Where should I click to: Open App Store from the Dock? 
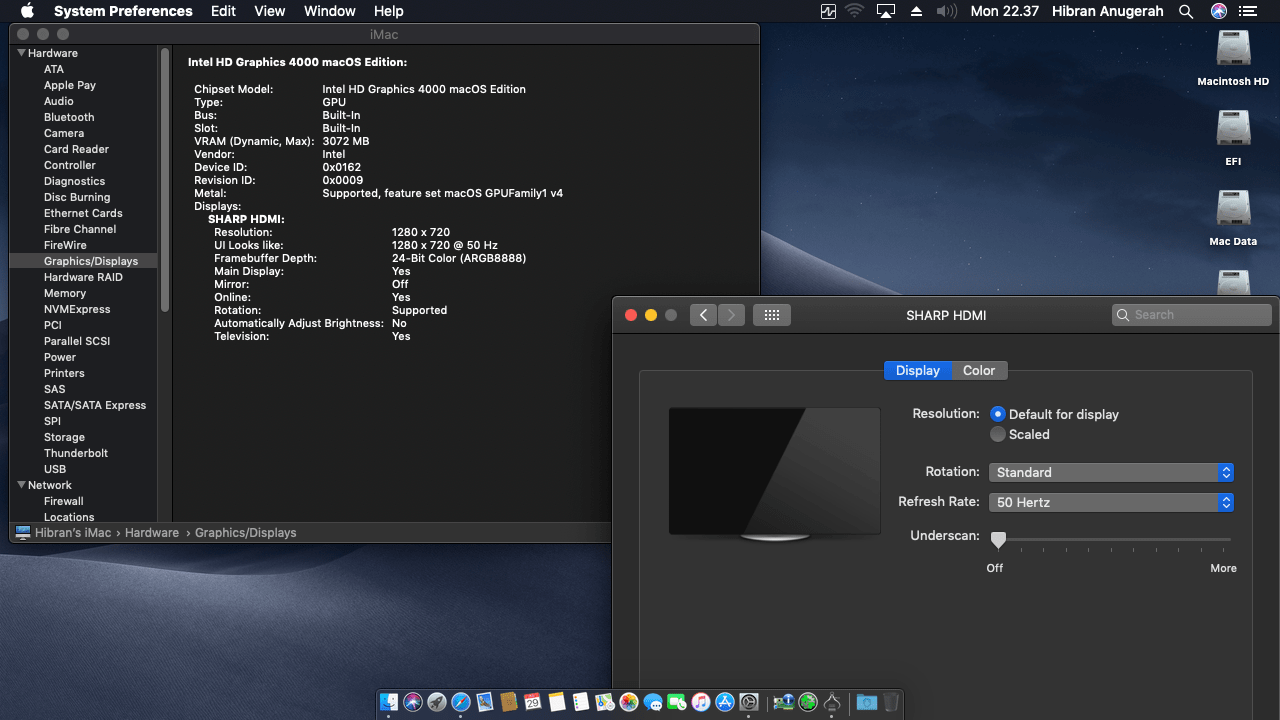725,703
